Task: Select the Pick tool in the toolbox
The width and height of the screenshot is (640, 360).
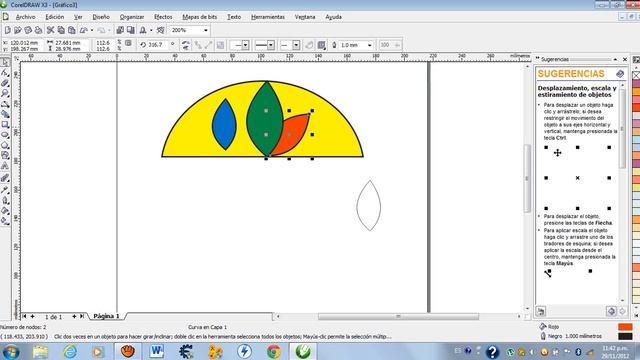Action: (5, 62)
